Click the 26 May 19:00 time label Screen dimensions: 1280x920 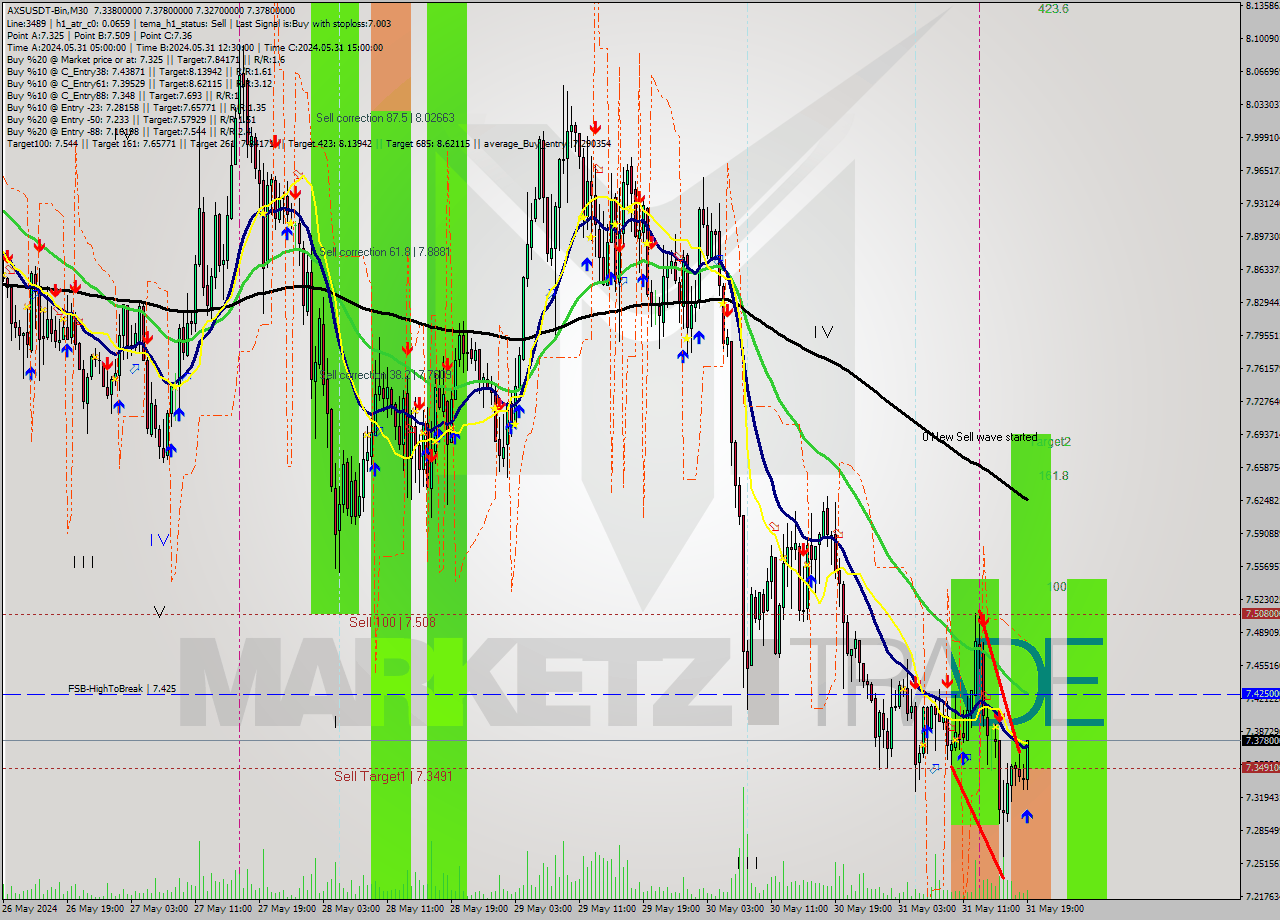[x=95, y=909]
